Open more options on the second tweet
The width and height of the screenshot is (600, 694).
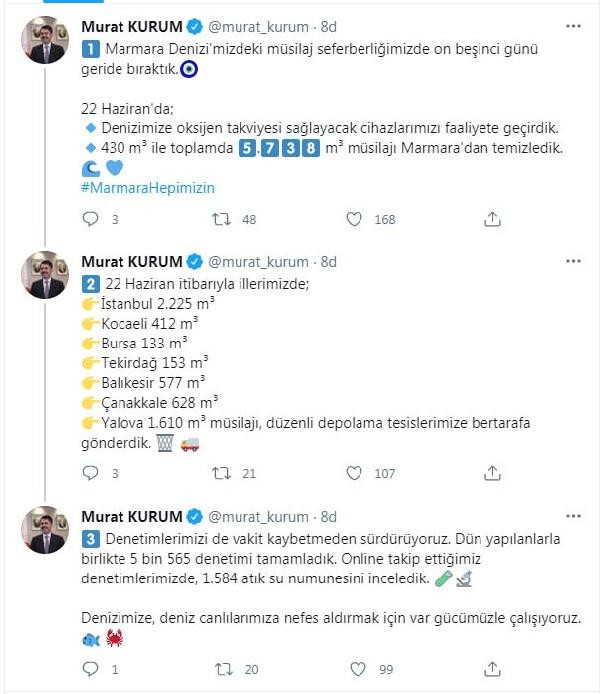572,261
